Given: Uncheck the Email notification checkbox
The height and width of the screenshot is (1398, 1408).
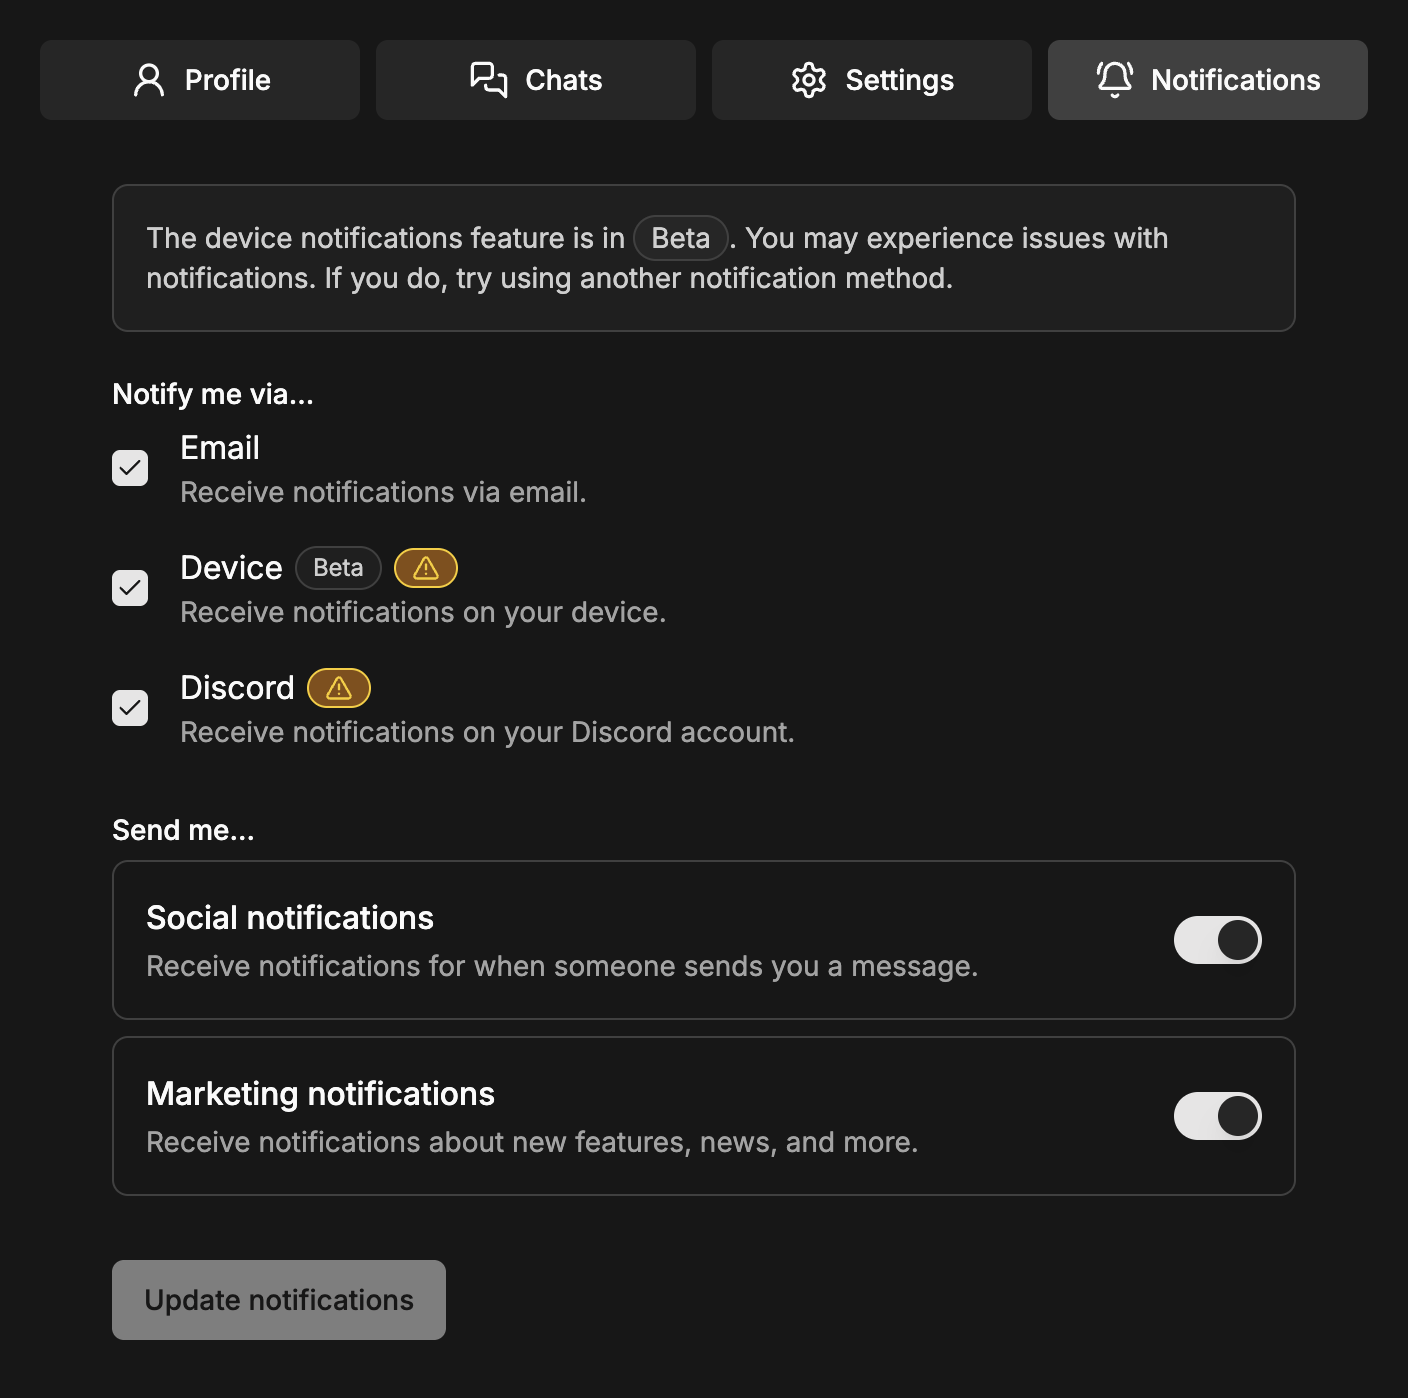Looking at the screenshot, I should tap(130, 468).
